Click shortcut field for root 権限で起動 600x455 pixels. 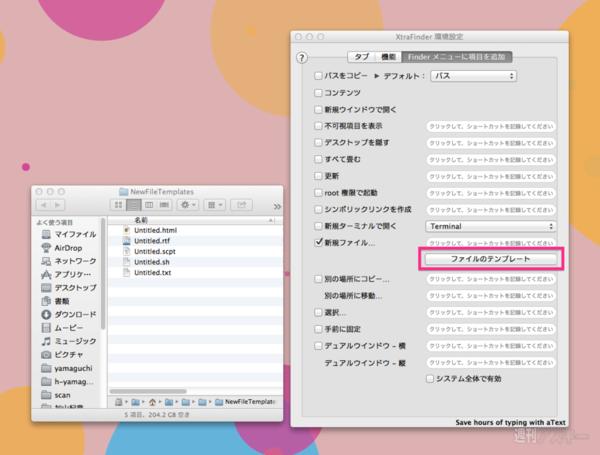pyautogui.click(x=491, y=193)
